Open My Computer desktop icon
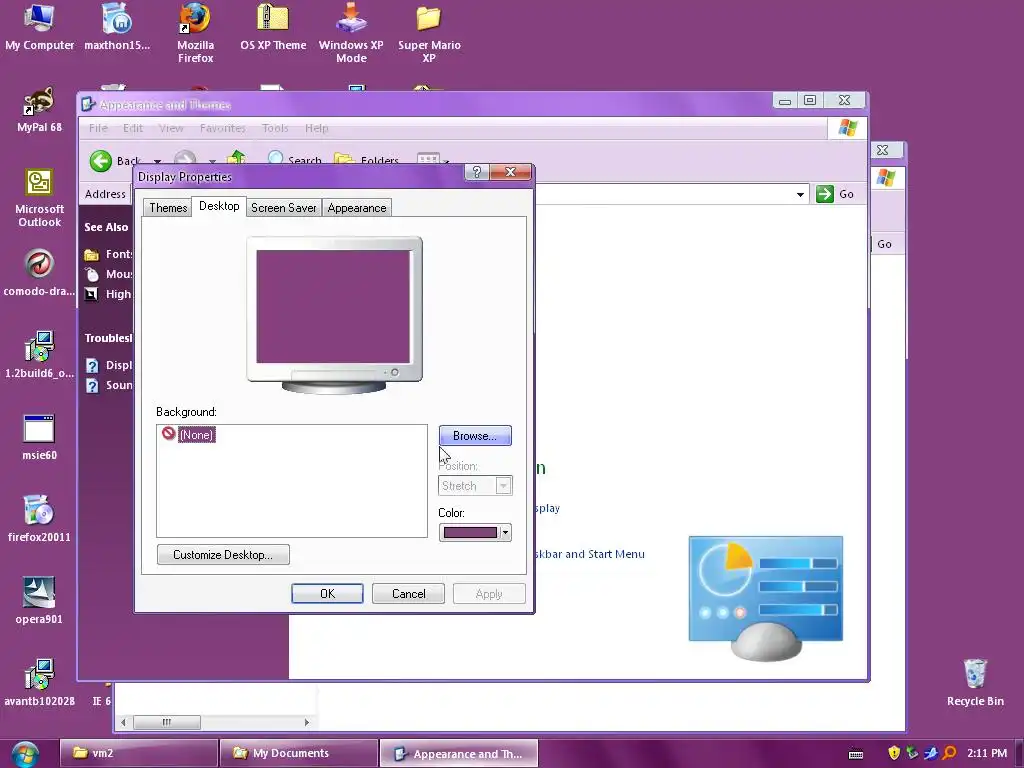The height and width of the screenshot is (768, 1024). [x=39, y=27]
